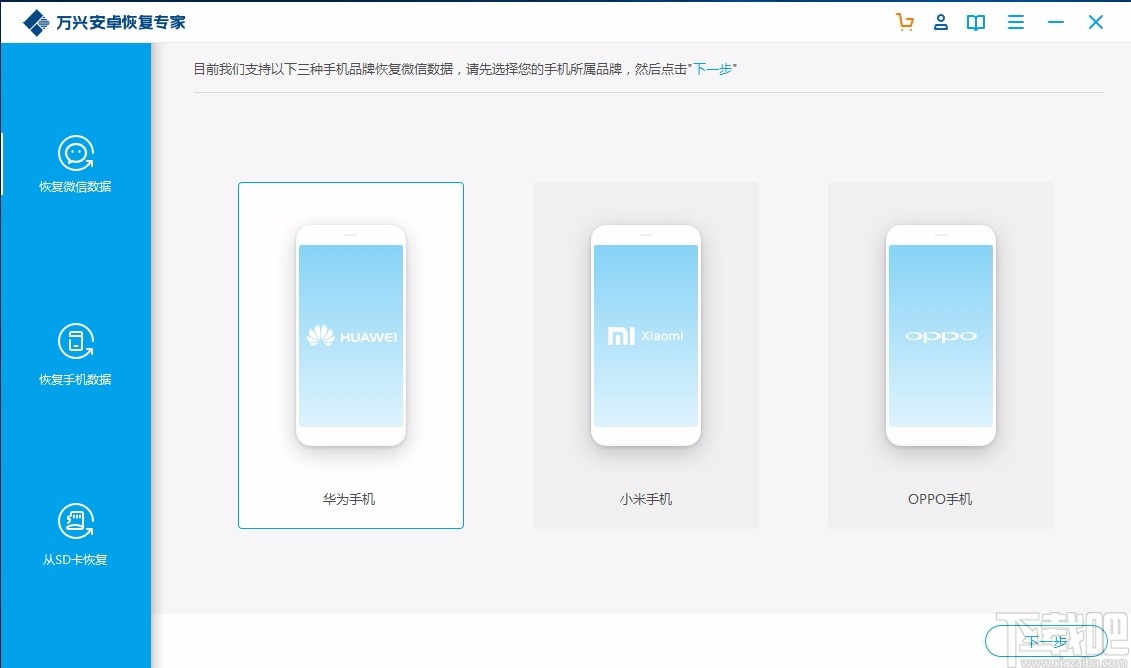
Task: Open the user account icon
Action: click(x=941, y=22)
